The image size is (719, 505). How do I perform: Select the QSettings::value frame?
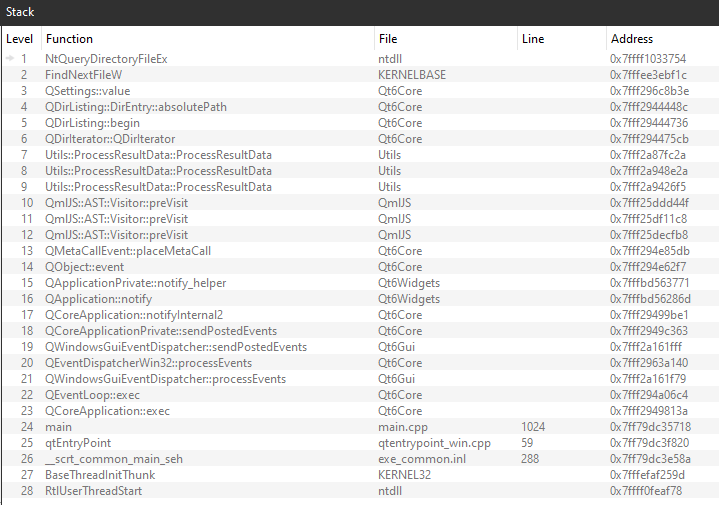point(88,91)
